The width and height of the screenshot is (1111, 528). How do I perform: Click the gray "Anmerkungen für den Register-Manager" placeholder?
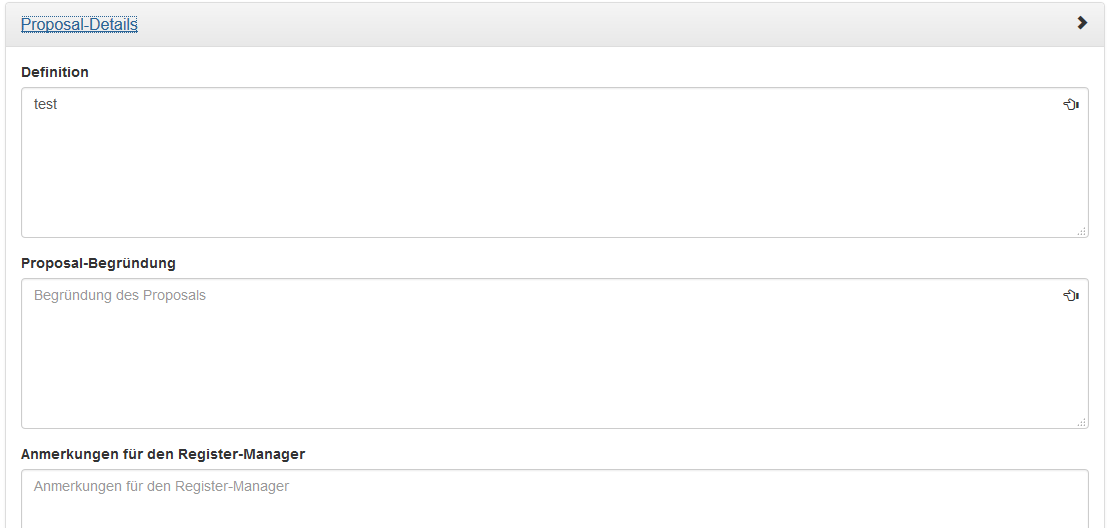point(162,486)
